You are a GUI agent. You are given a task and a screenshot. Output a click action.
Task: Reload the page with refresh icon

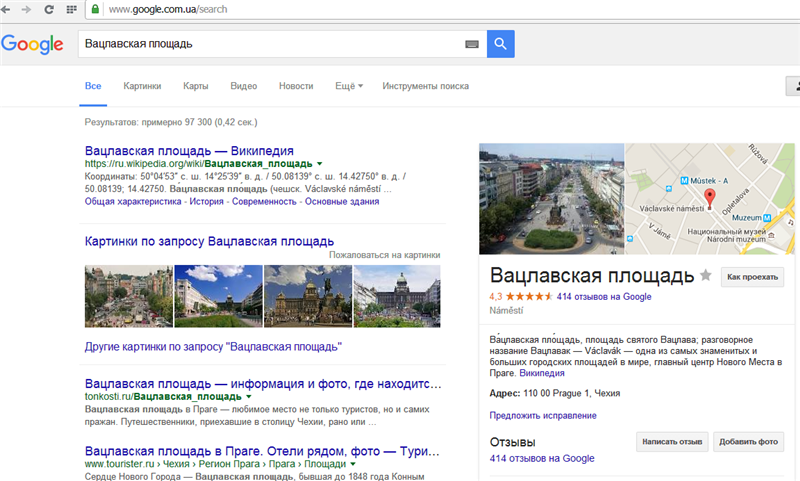(49, 9)
